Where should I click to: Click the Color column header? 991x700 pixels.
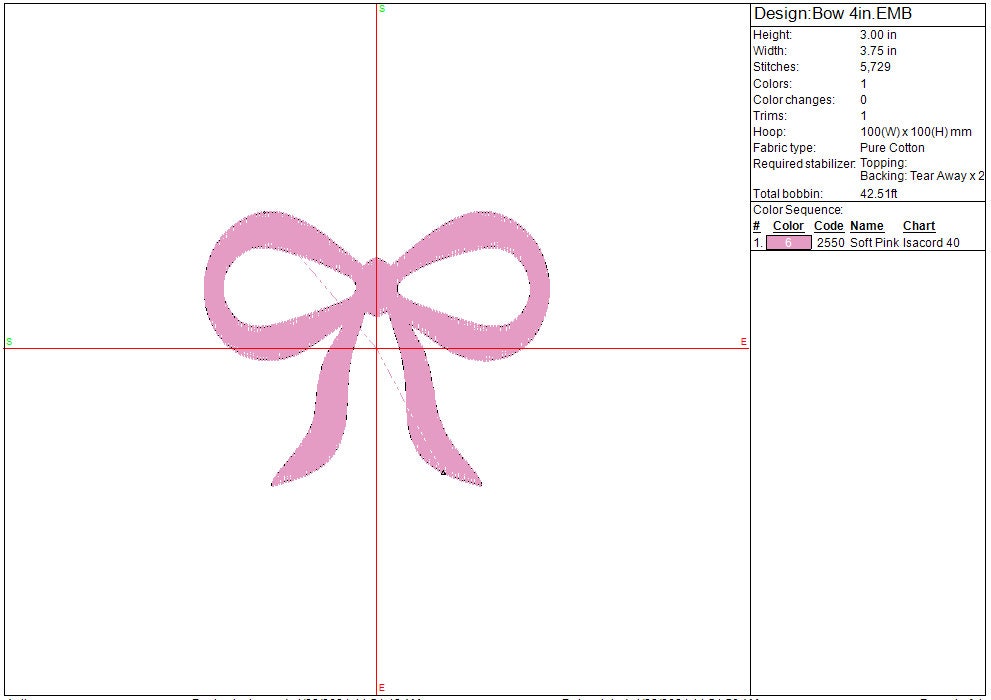coord(788,226)
